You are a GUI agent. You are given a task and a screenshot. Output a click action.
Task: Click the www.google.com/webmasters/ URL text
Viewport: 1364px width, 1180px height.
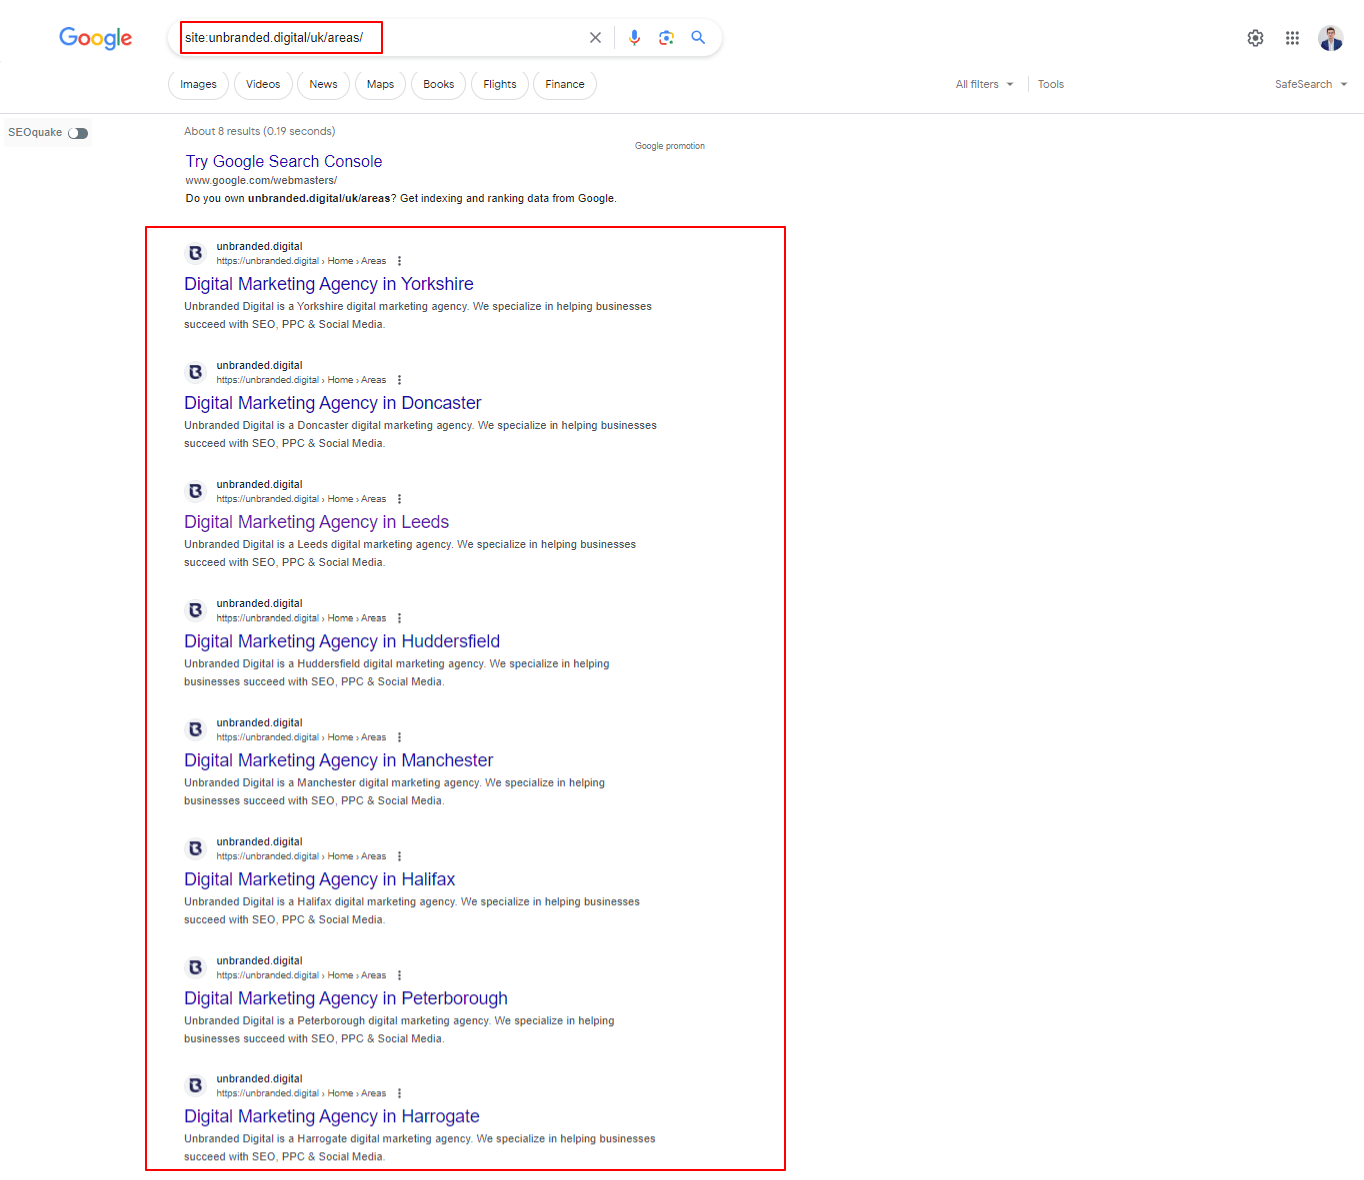coord(261,181)
